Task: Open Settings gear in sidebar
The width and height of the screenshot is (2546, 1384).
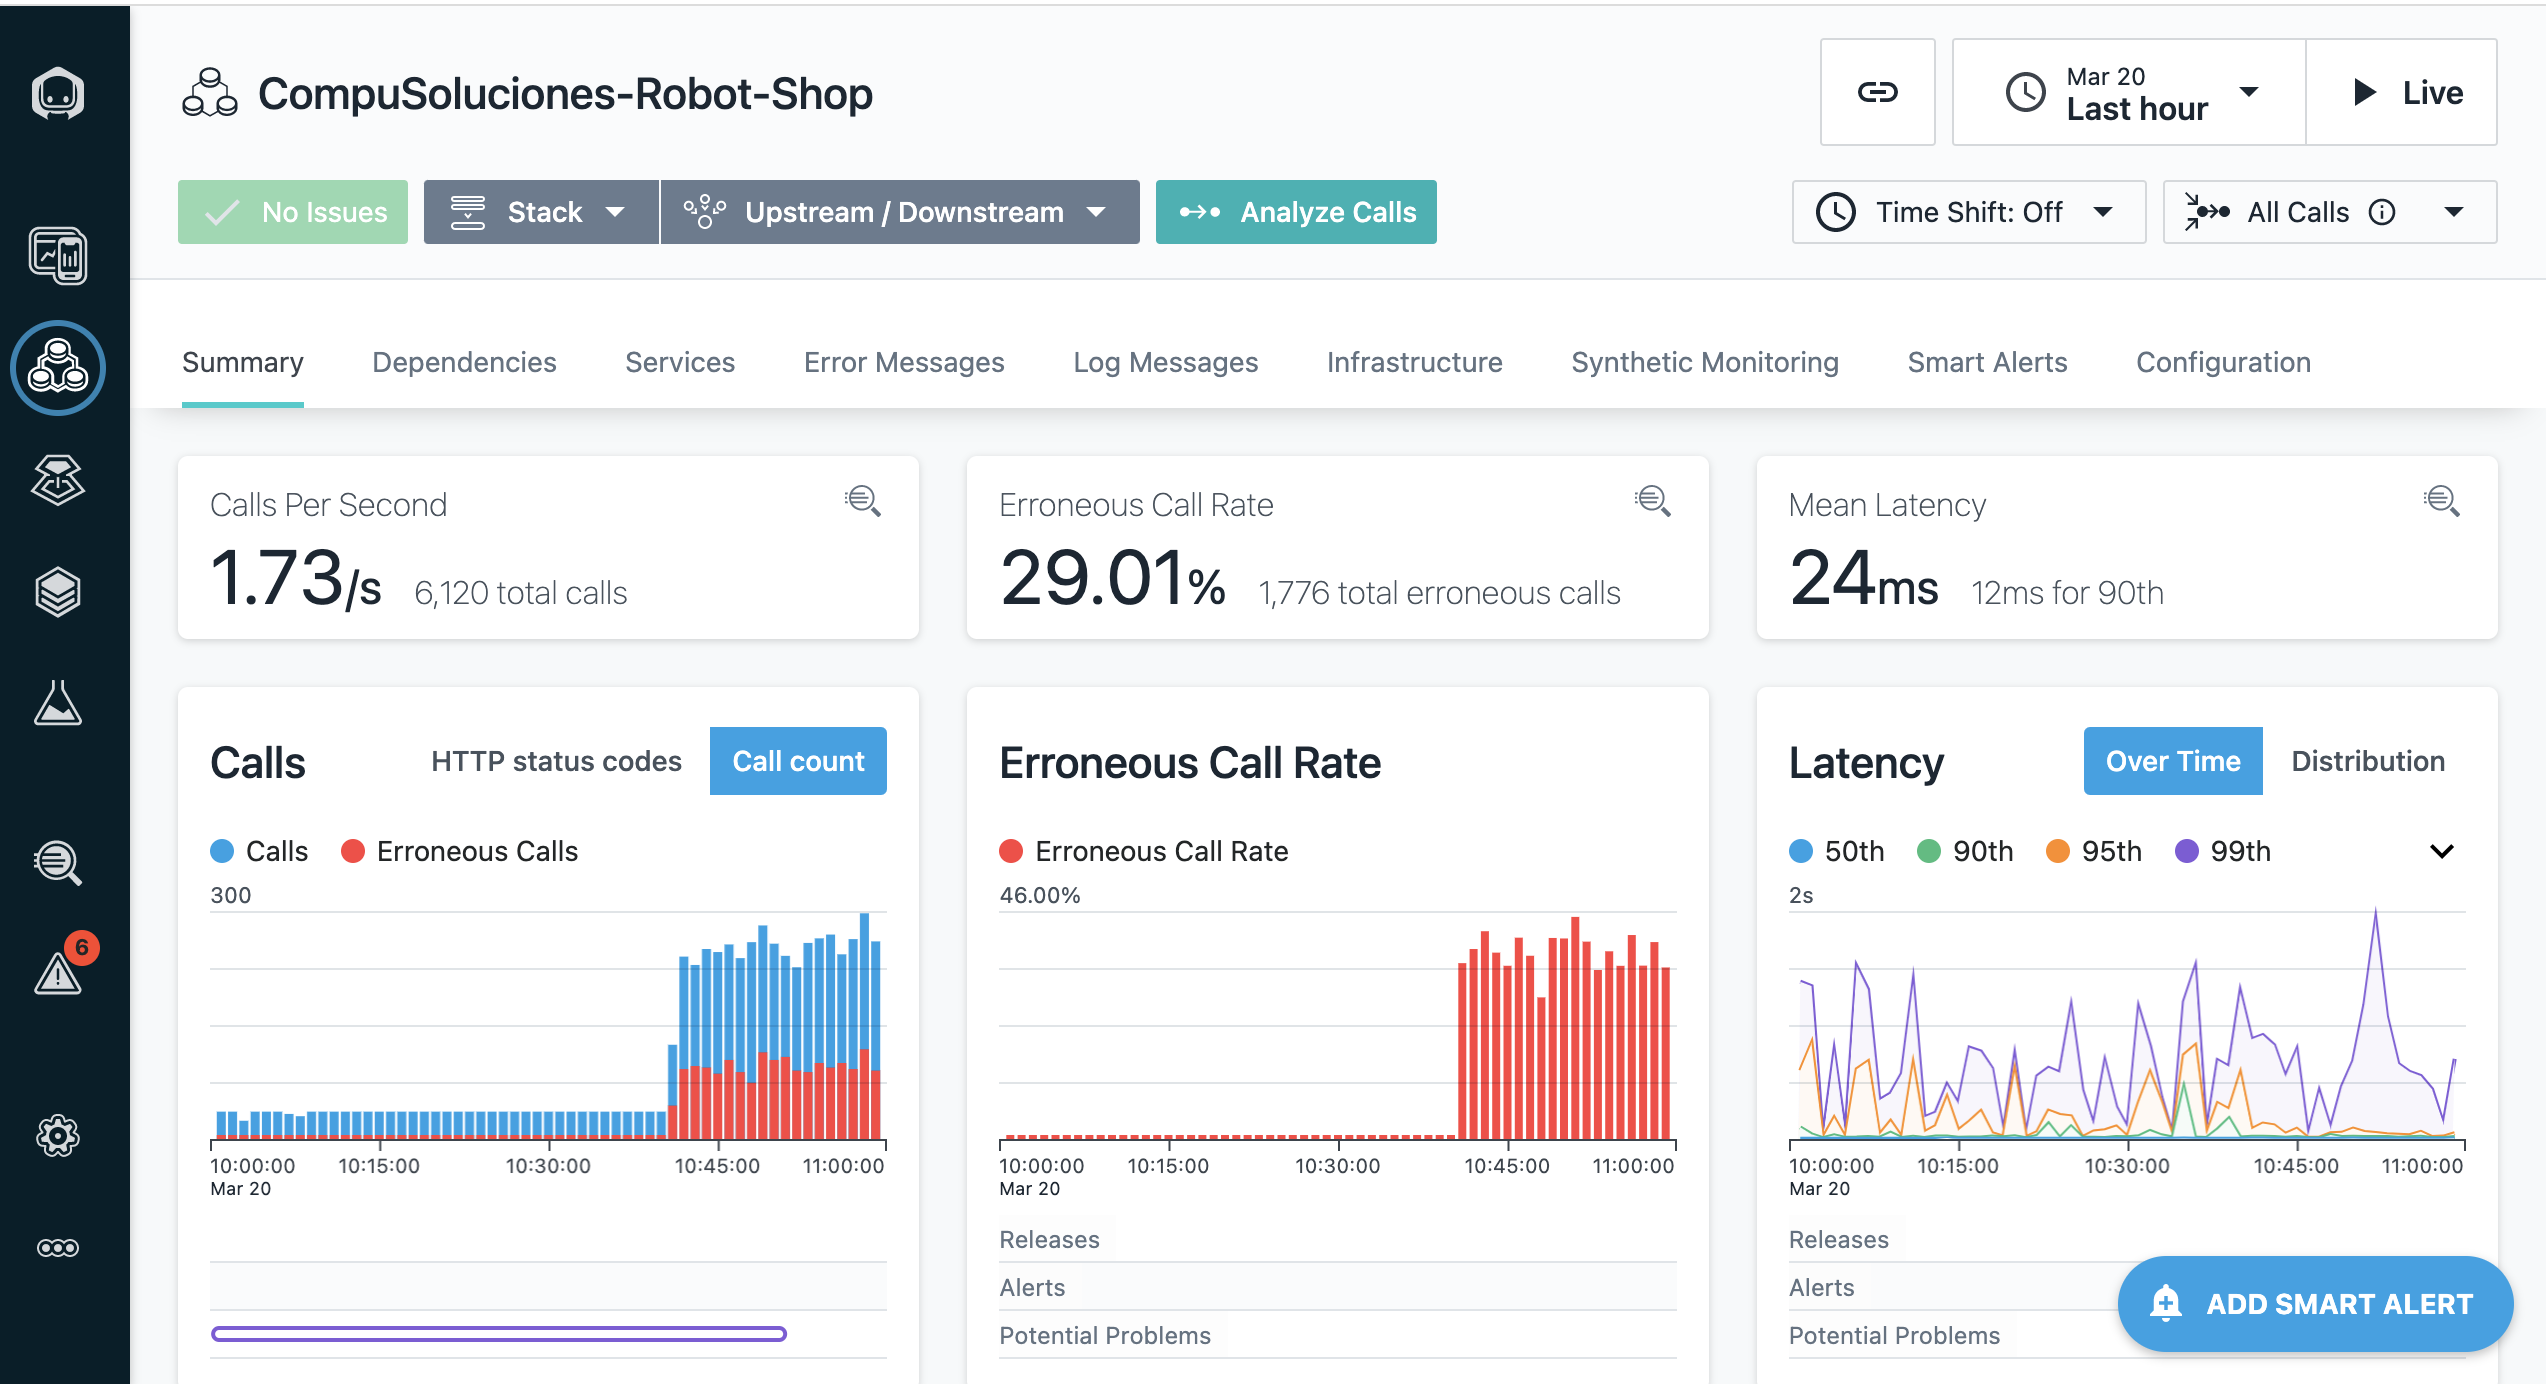Action: click(58, 1136)
